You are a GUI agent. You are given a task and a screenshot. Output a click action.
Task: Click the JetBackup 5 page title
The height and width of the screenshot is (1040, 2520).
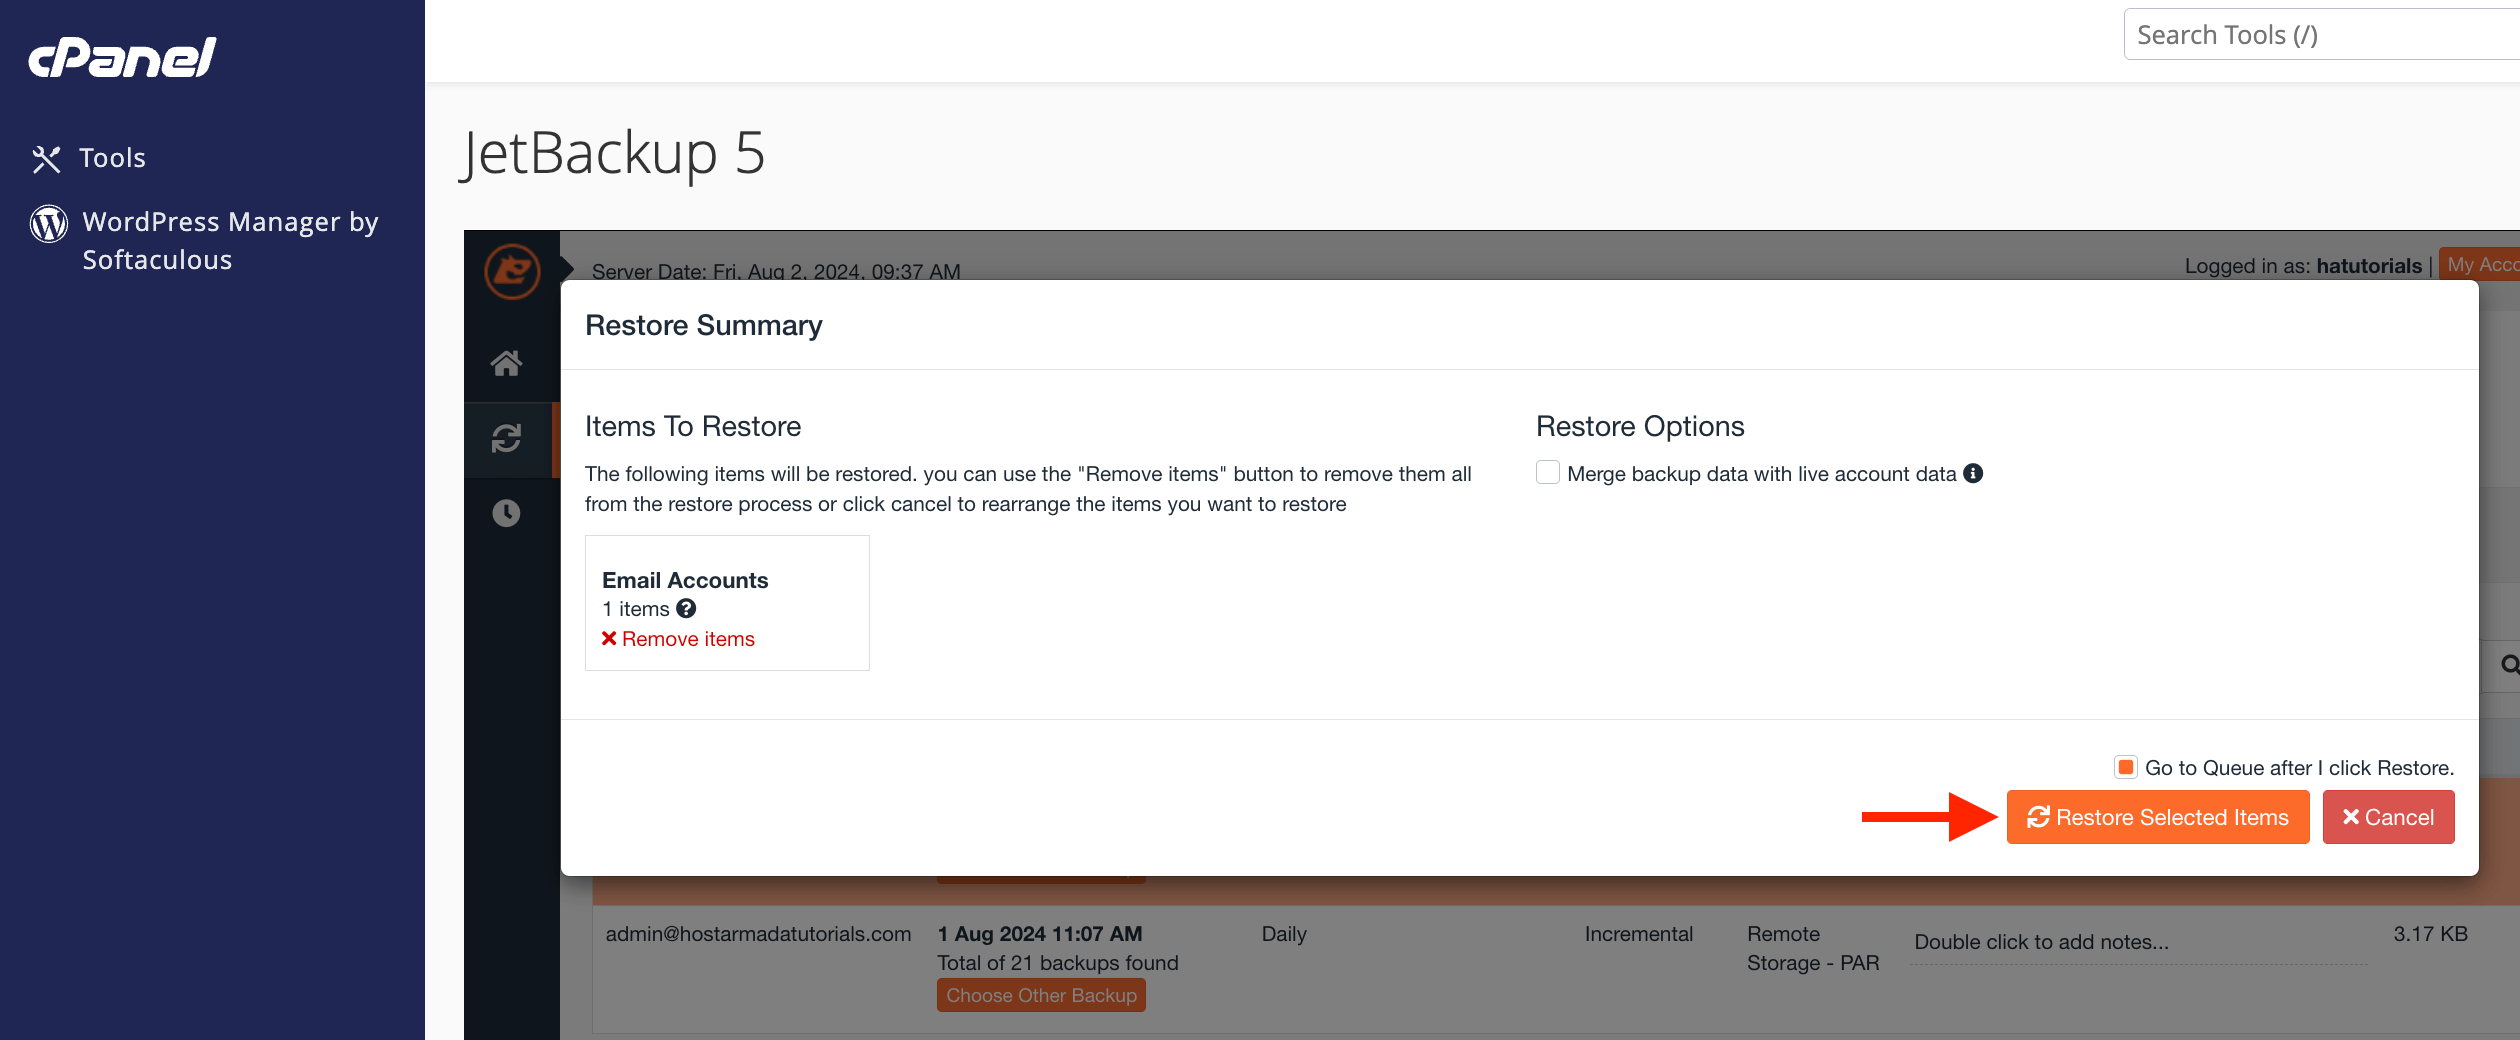[x=613, y=154]
